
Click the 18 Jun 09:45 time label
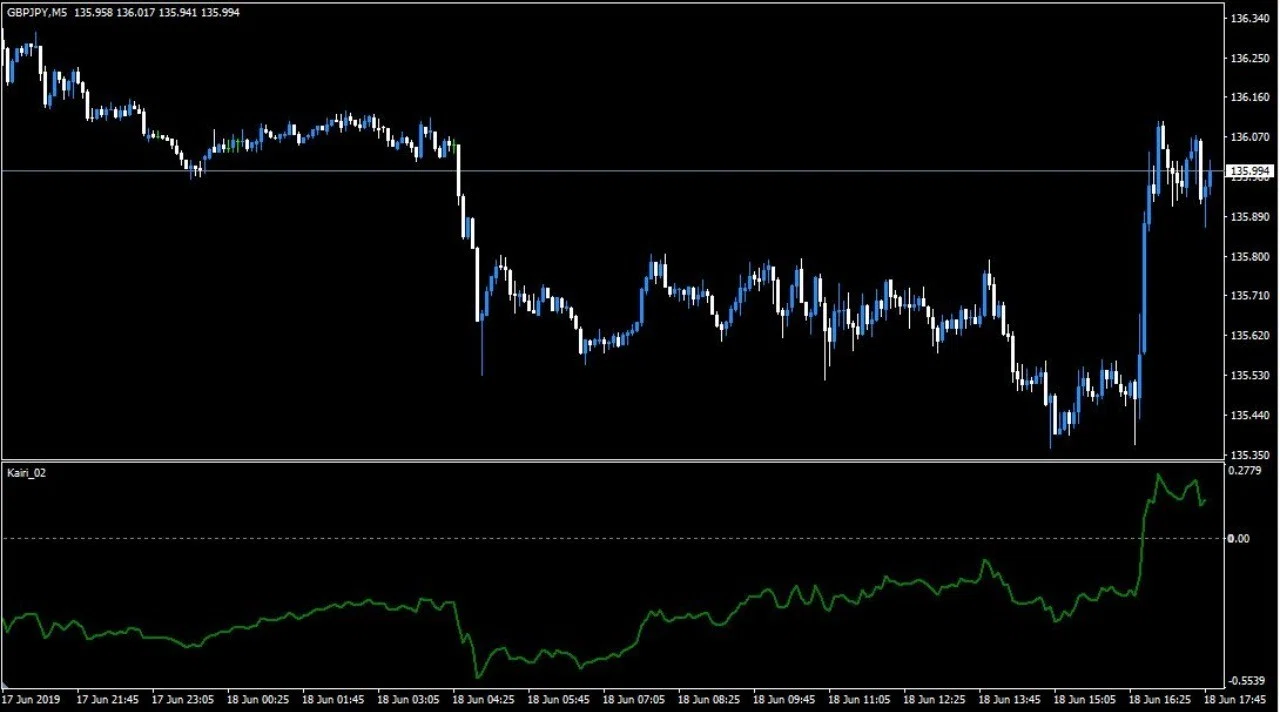coord(784,698)
